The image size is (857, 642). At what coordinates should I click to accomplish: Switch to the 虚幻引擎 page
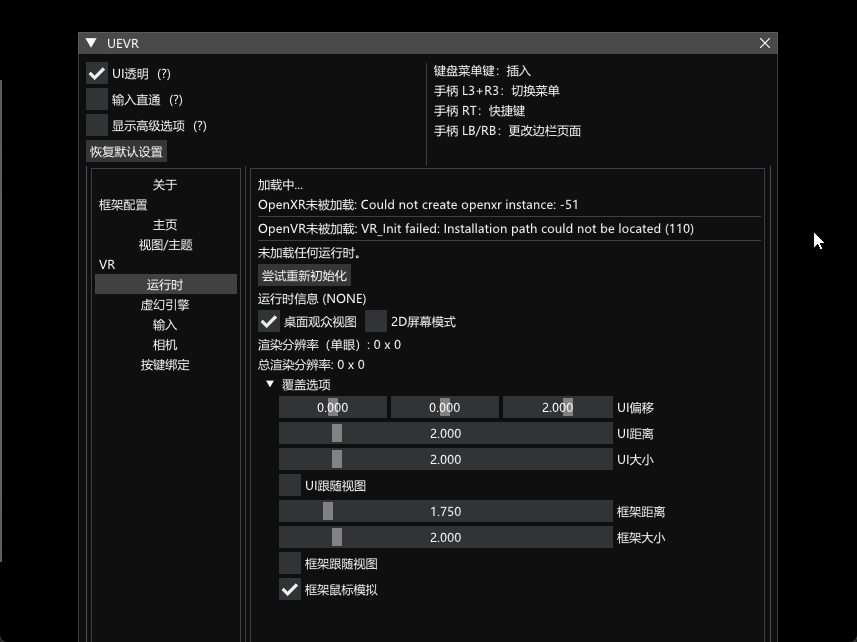pos(165,305)
